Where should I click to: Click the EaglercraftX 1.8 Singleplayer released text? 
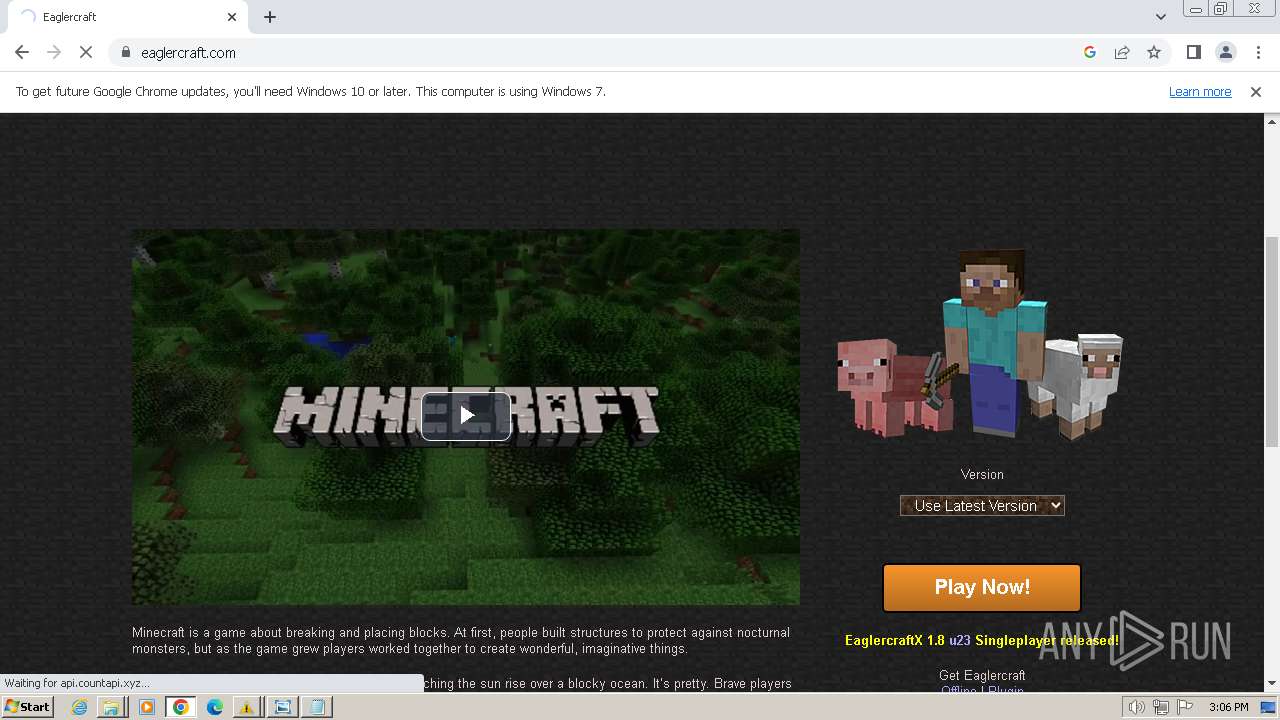point(982,640)
